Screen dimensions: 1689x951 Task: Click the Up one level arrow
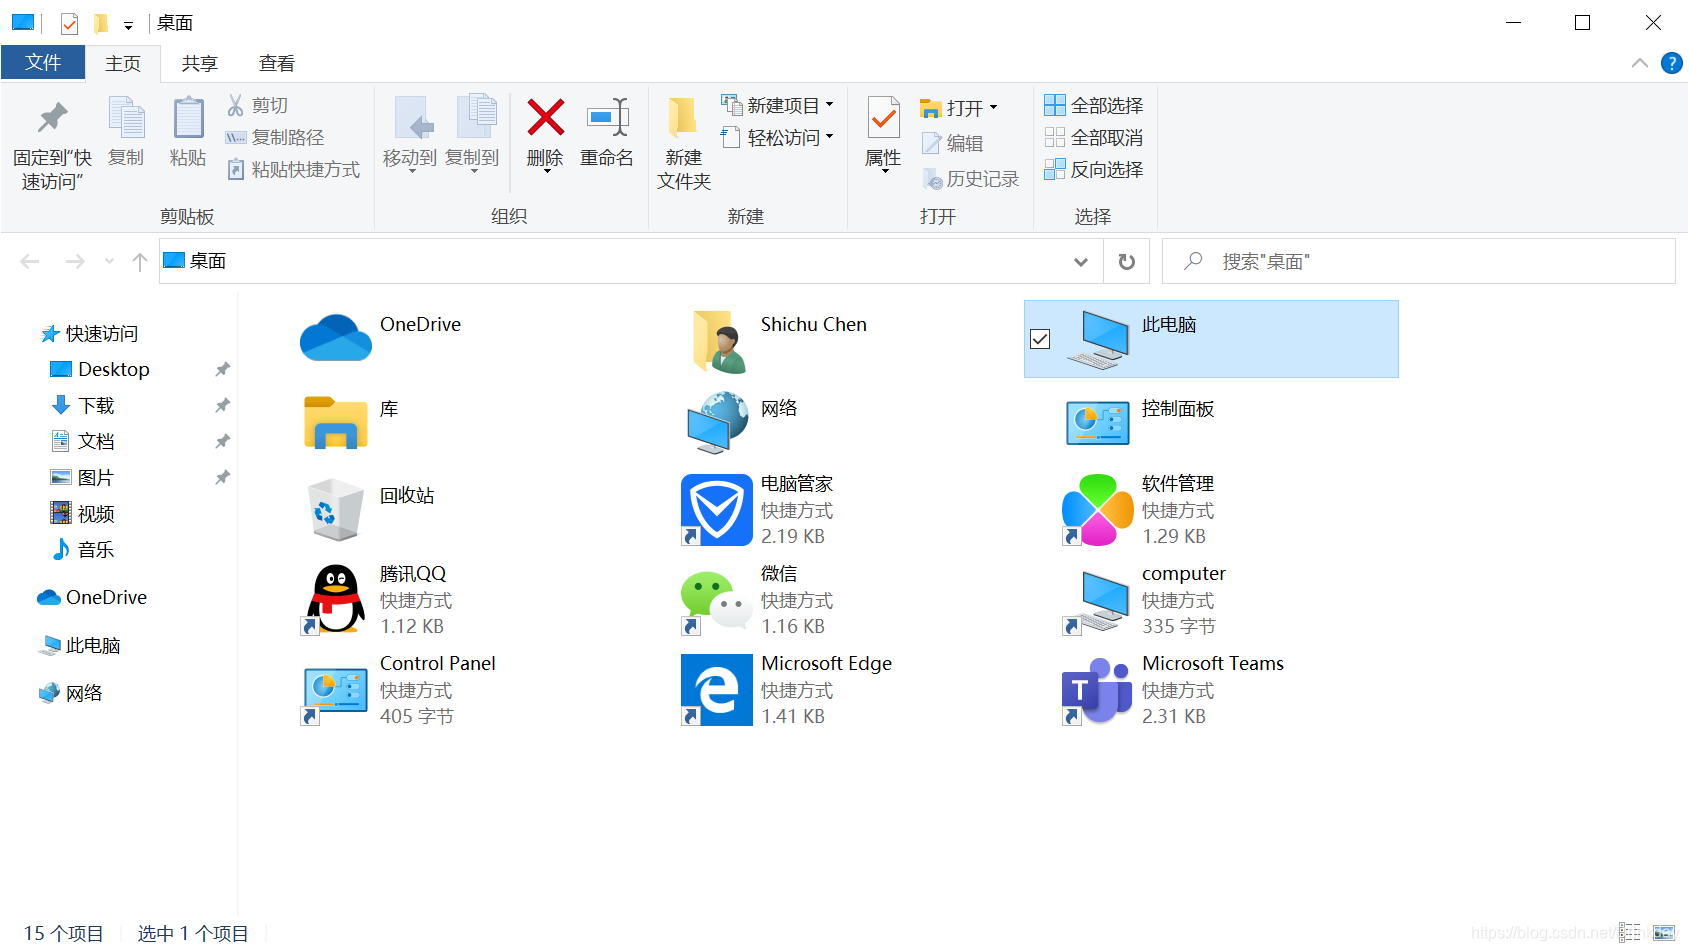coord(140,261)
